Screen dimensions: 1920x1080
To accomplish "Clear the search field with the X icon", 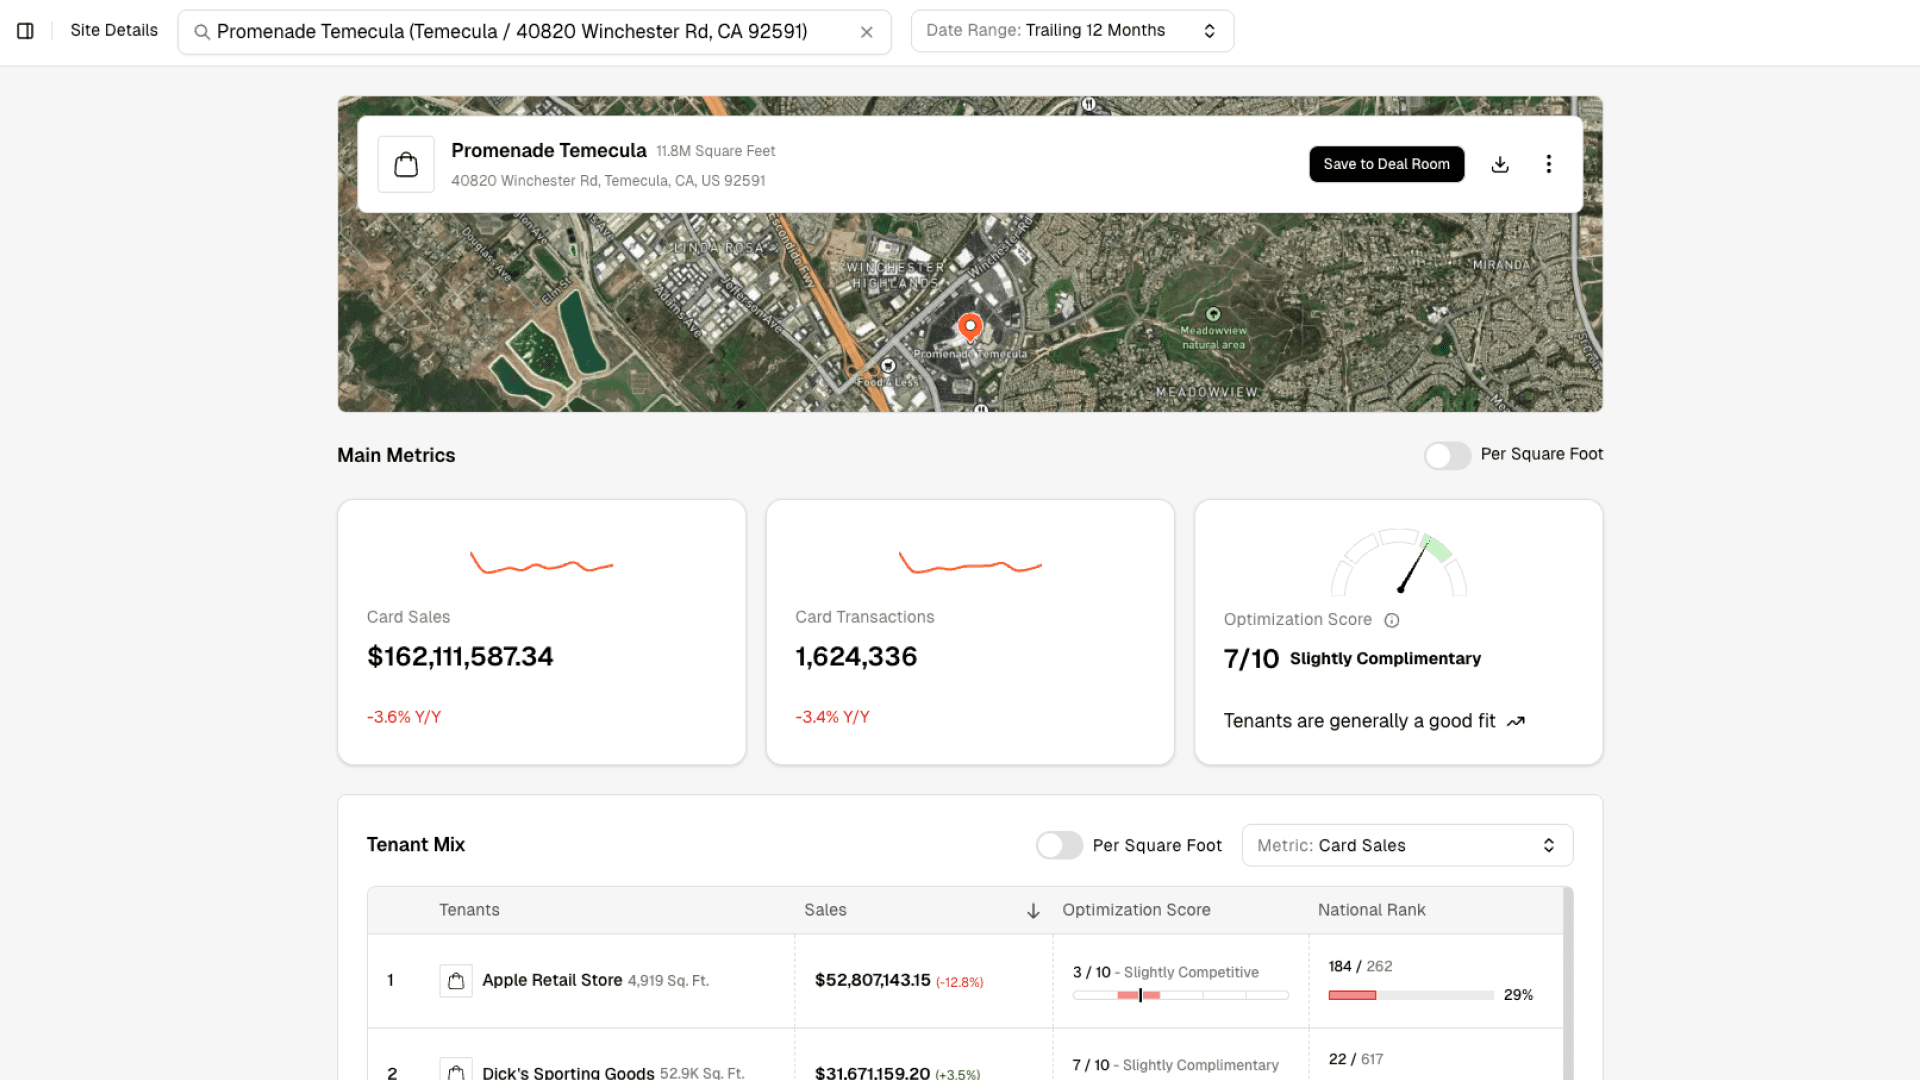I will (866, 31).
